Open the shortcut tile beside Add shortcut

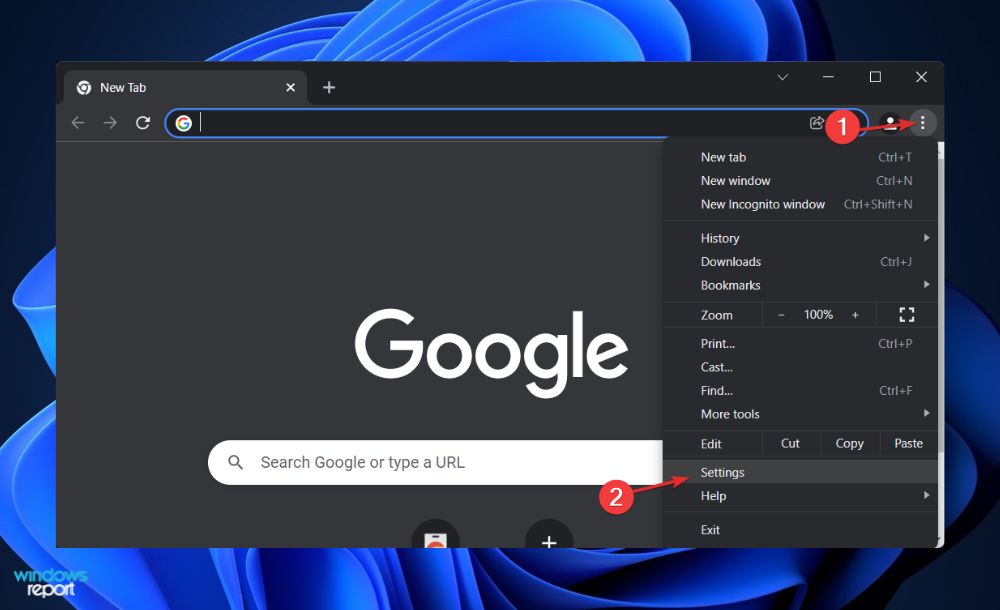(x=436, y=534)
